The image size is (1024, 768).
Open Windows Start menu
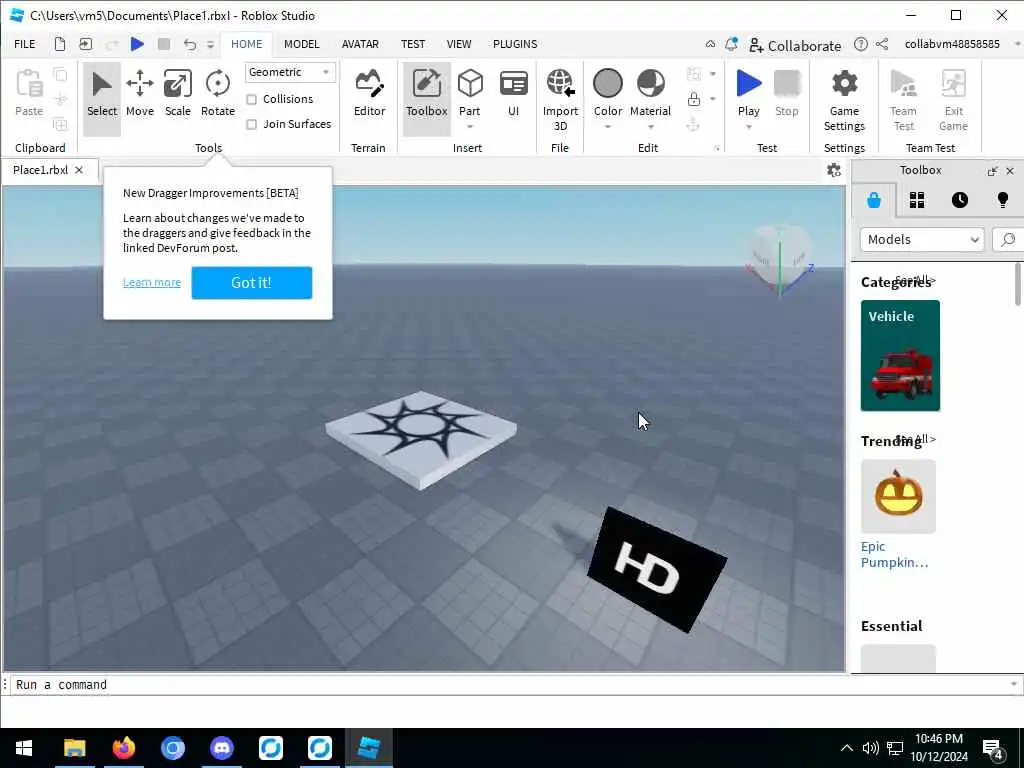(x=24, y=748)
